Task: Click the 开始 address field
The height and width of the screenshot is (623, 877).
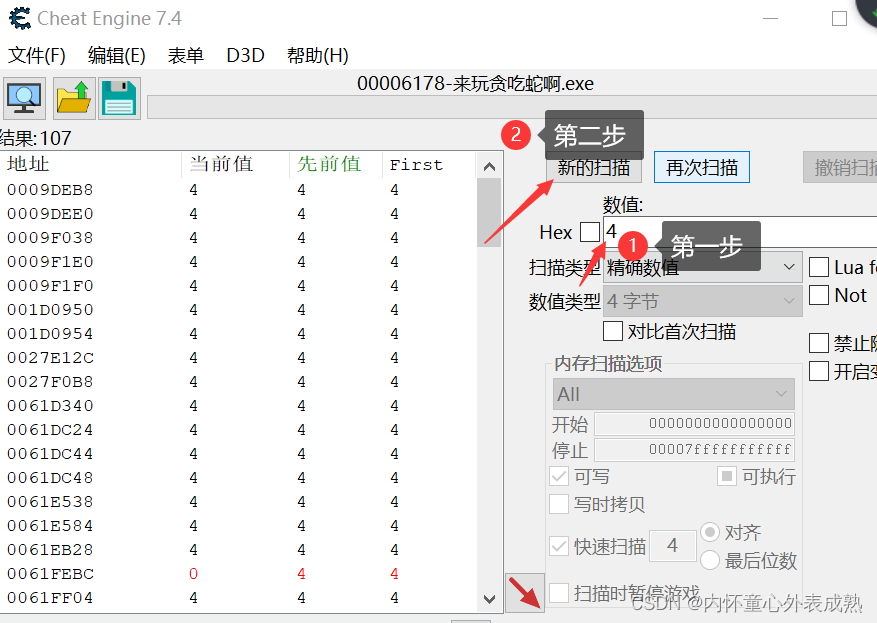Action: point(694,423)
